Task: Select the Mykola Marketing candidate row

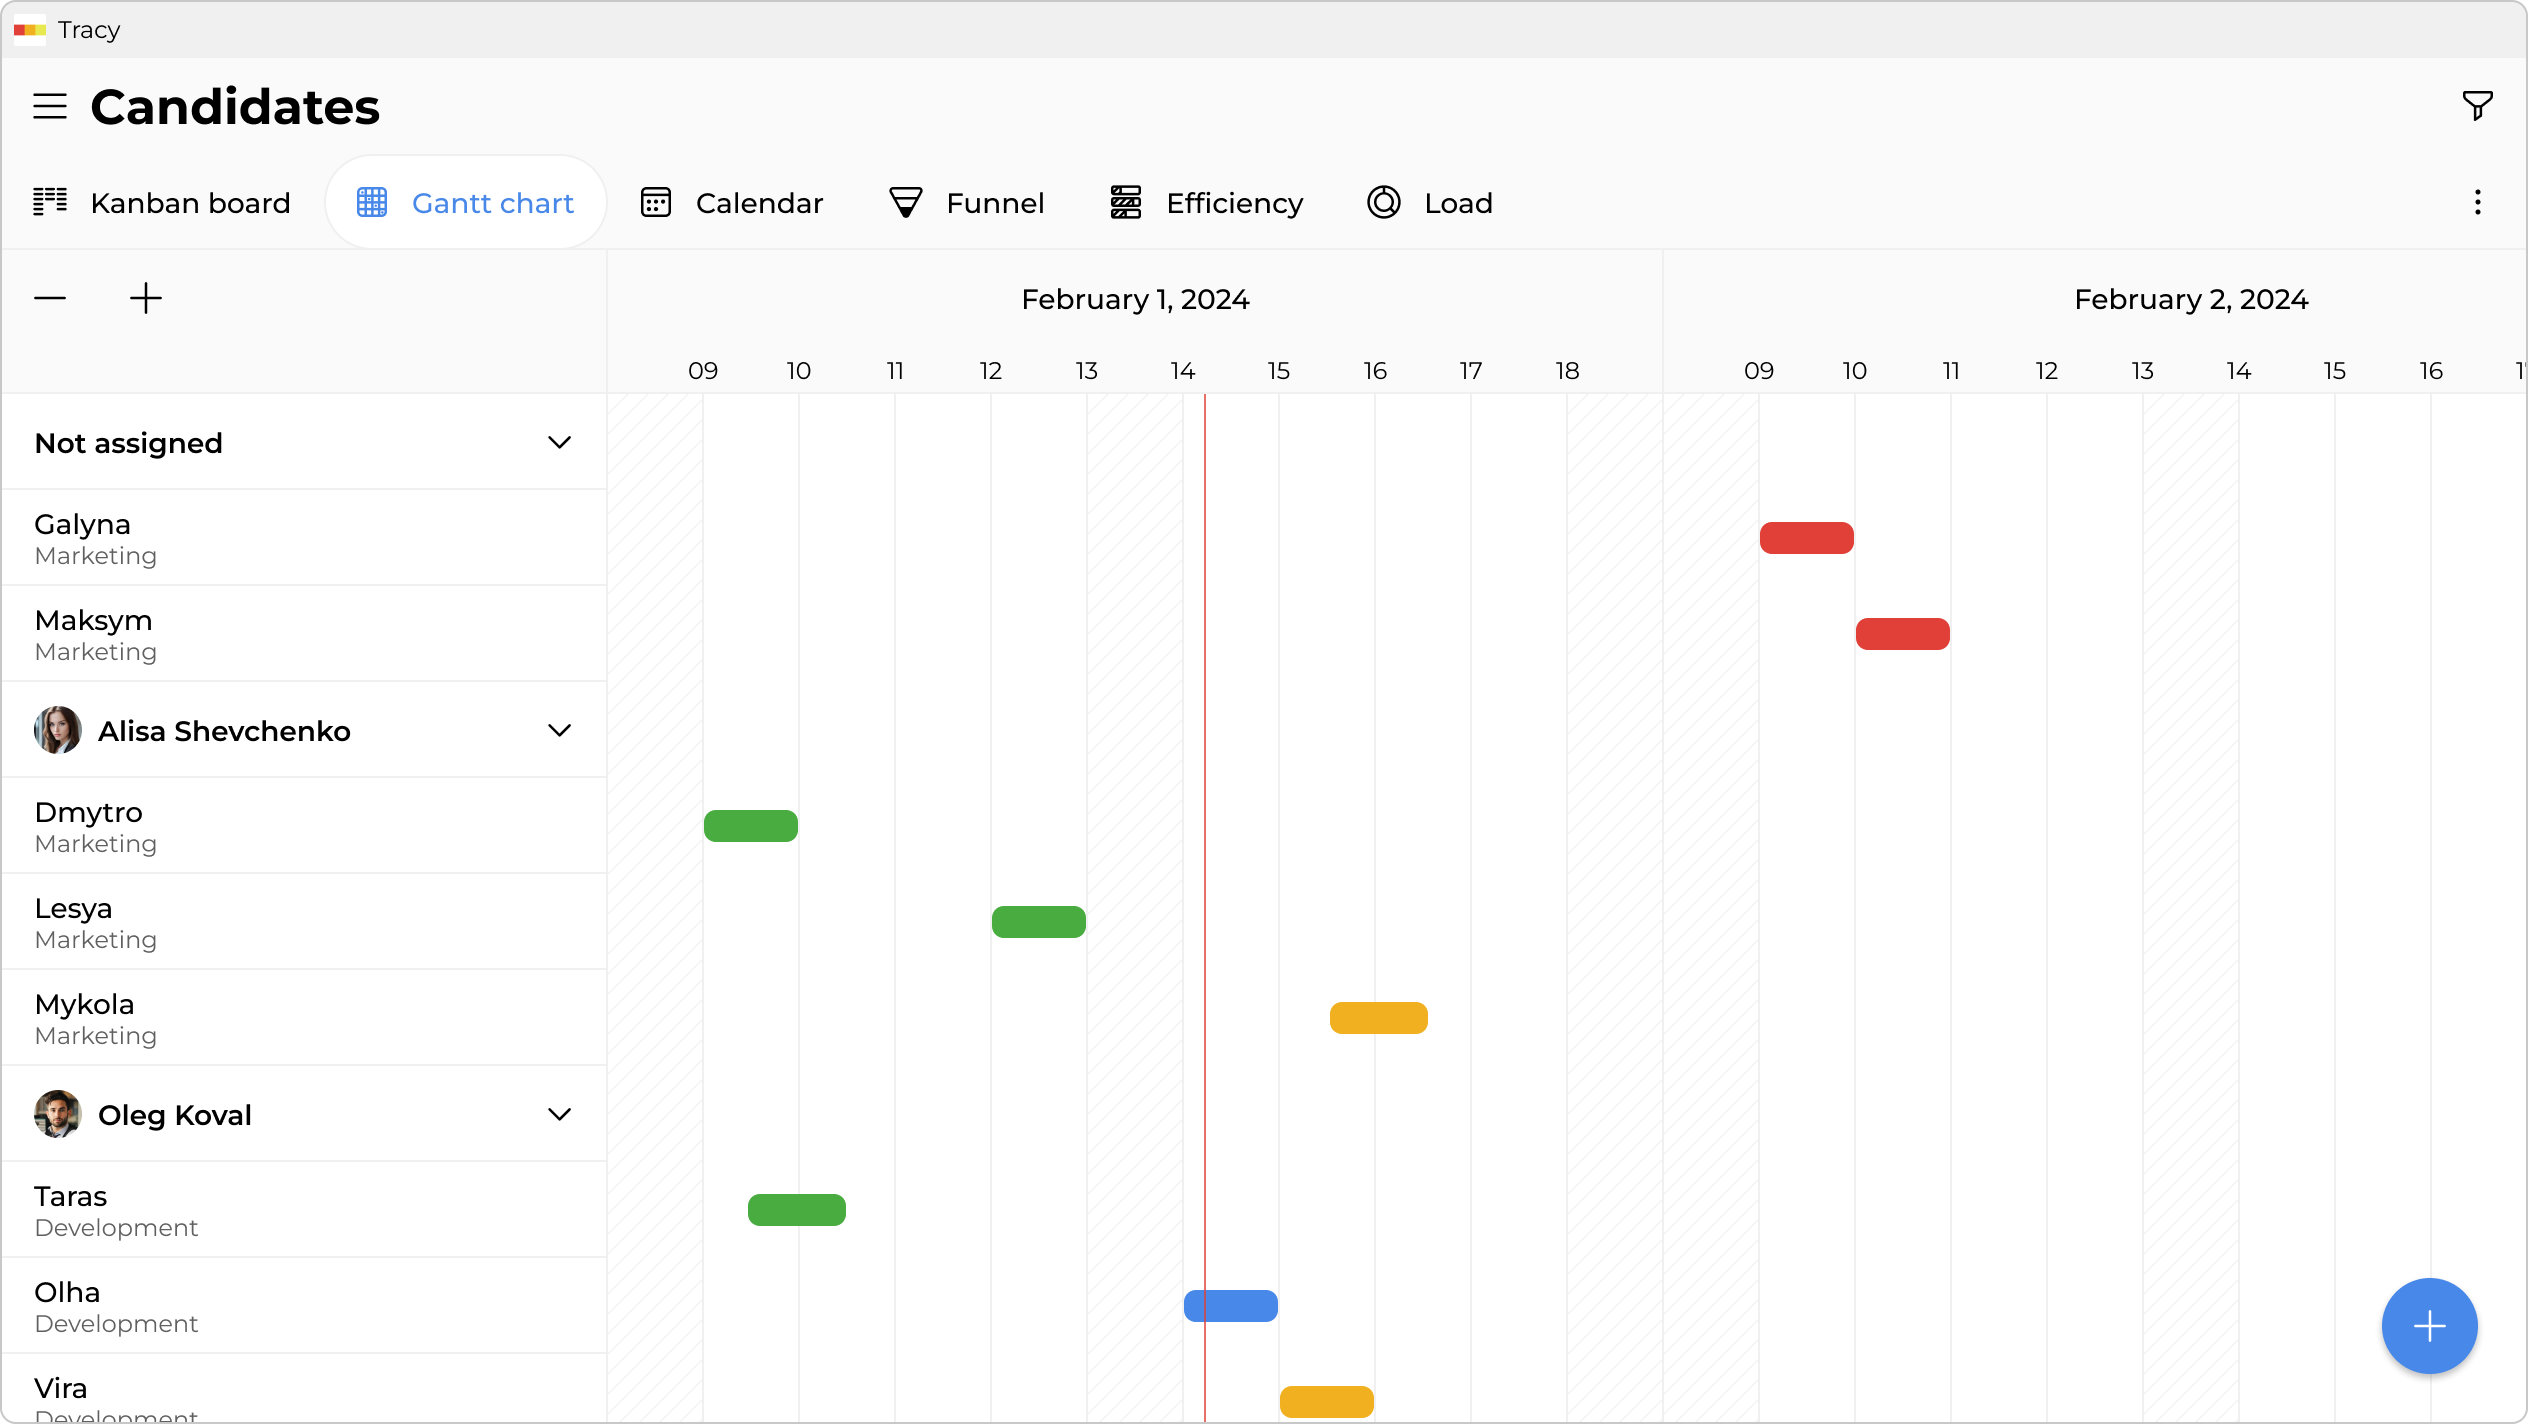Action: (x=304, y=1018)
